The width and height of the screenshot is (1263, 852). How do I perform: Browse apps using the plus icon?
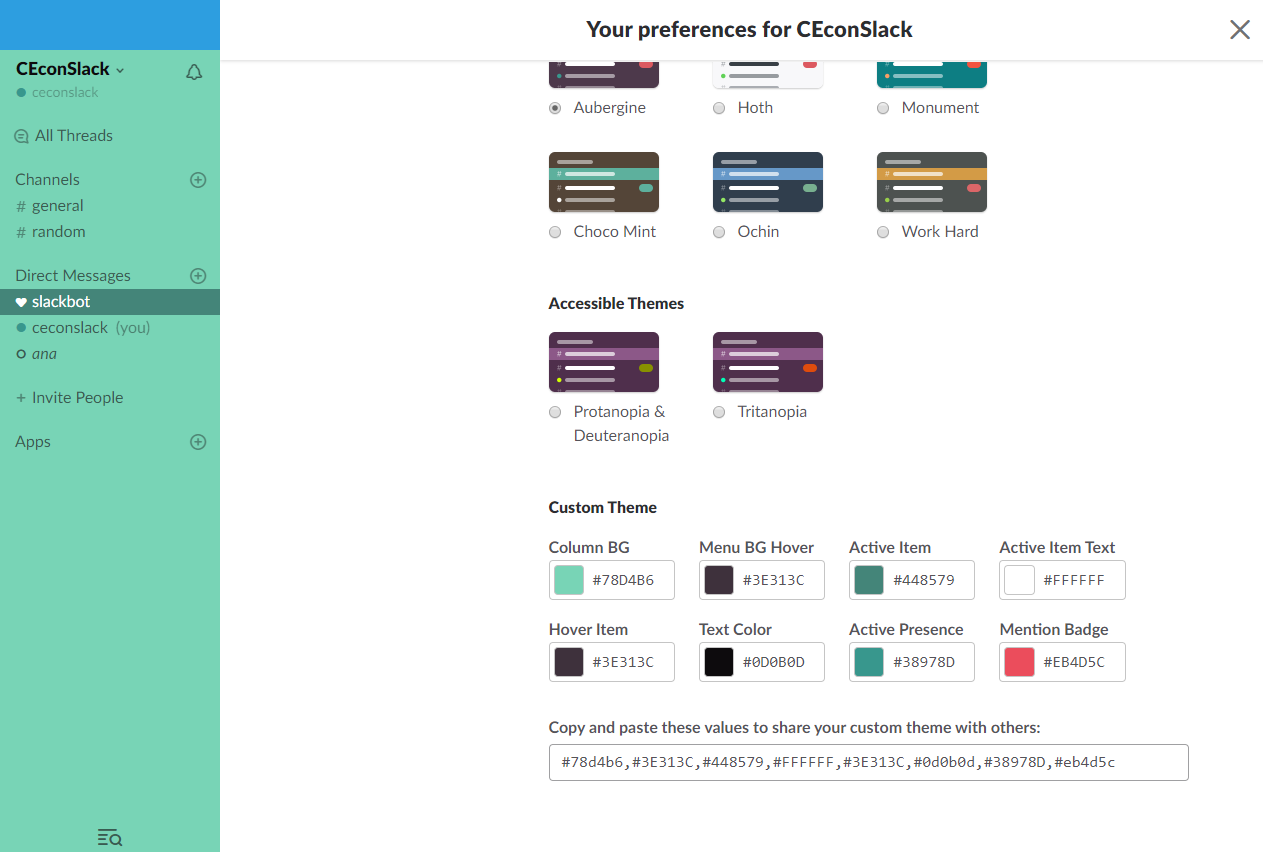click(198, 442)
